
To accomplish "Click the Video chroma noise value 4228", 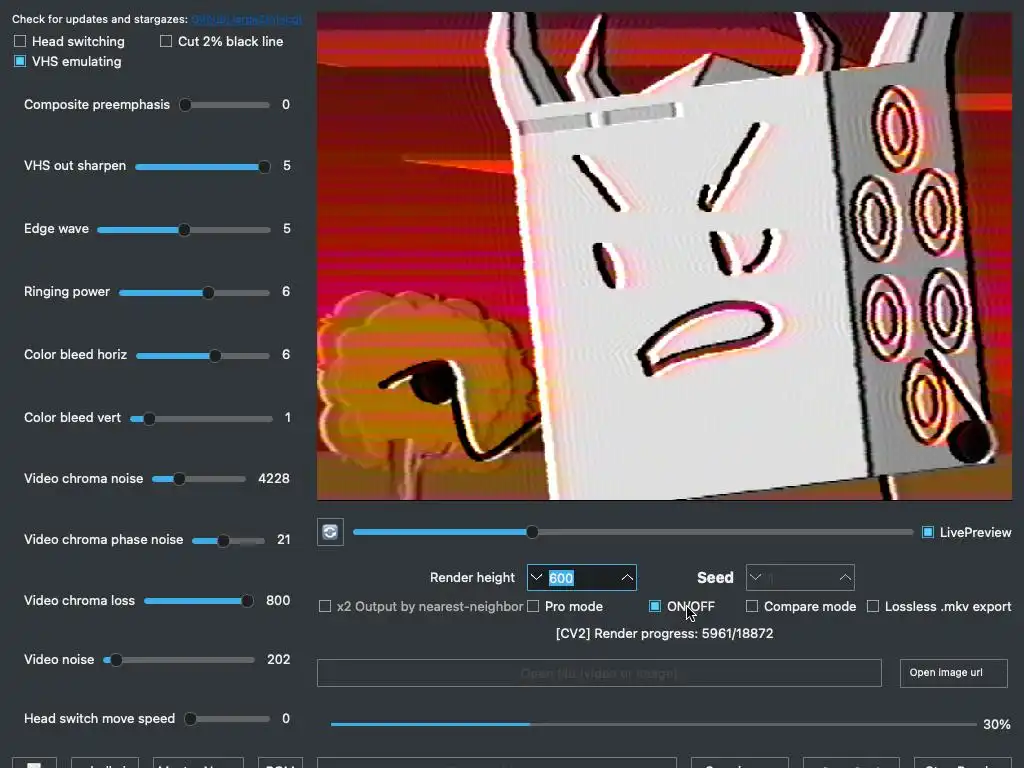I will [274, 479].
